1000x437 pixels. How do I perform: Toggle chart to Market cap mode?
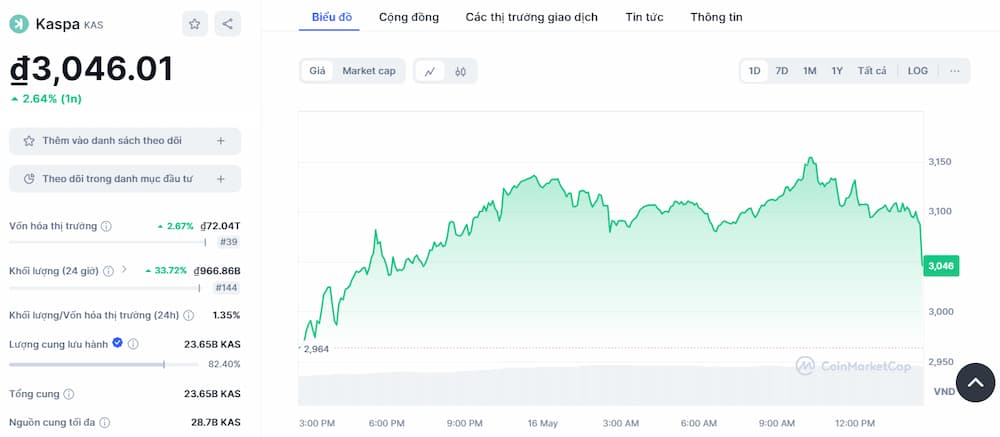(369, 71)
